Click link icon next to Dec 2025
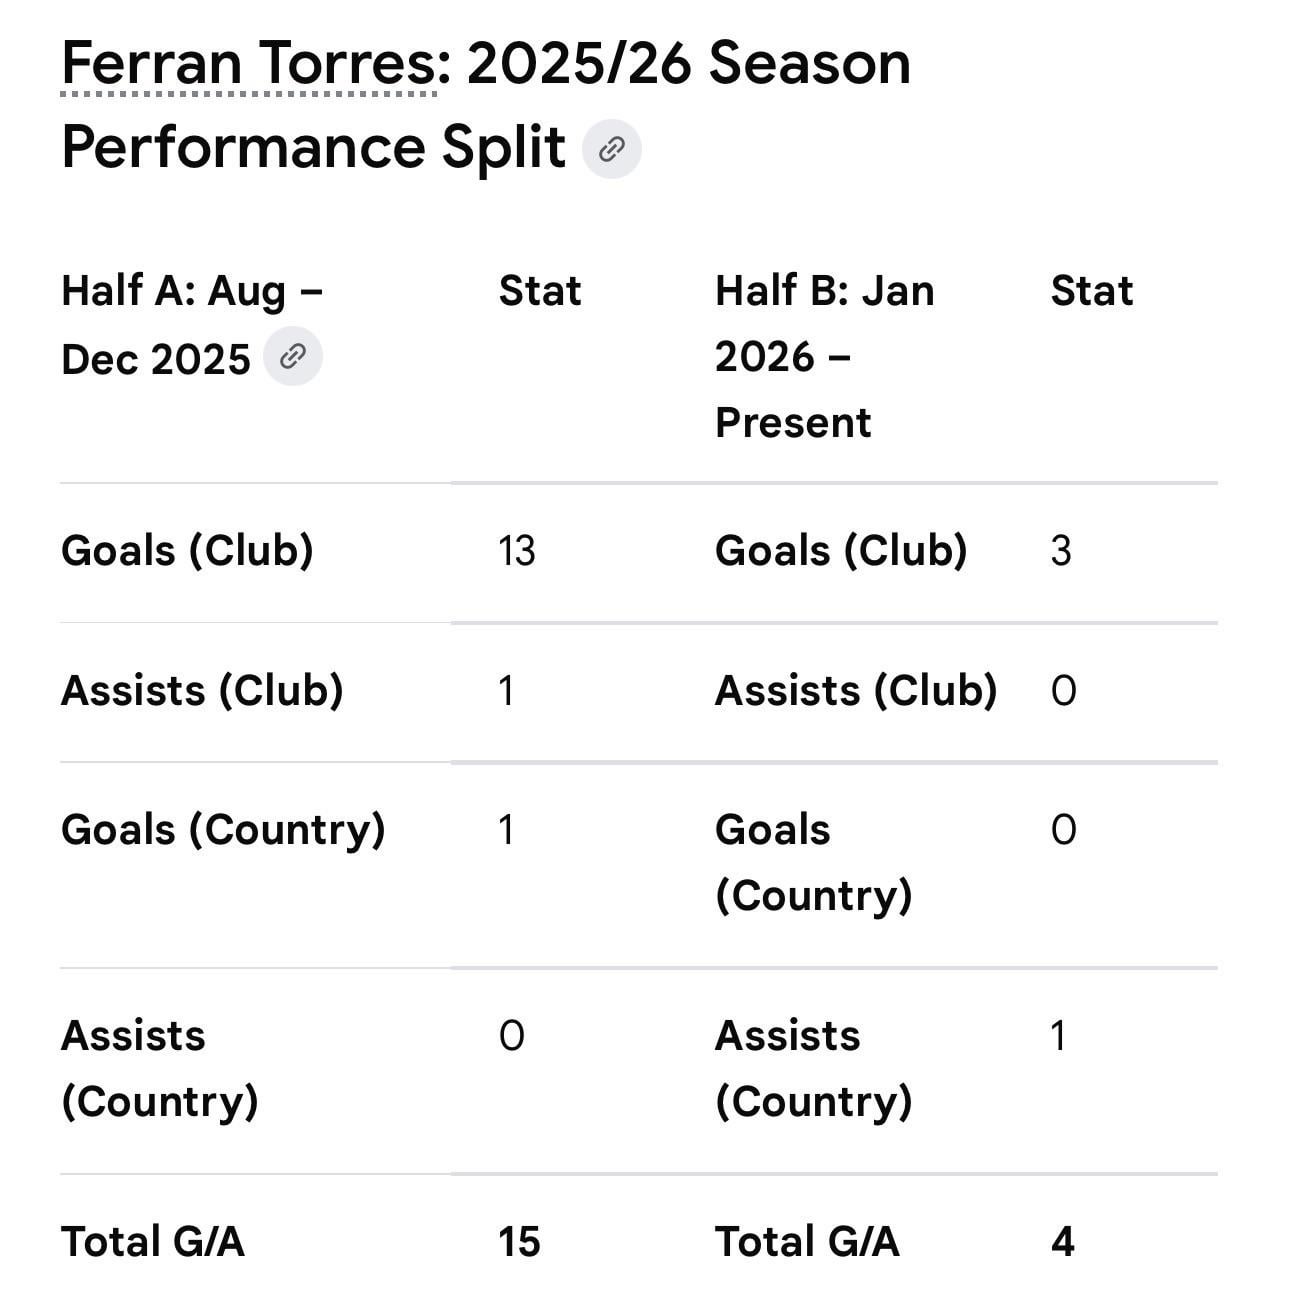 292,356
